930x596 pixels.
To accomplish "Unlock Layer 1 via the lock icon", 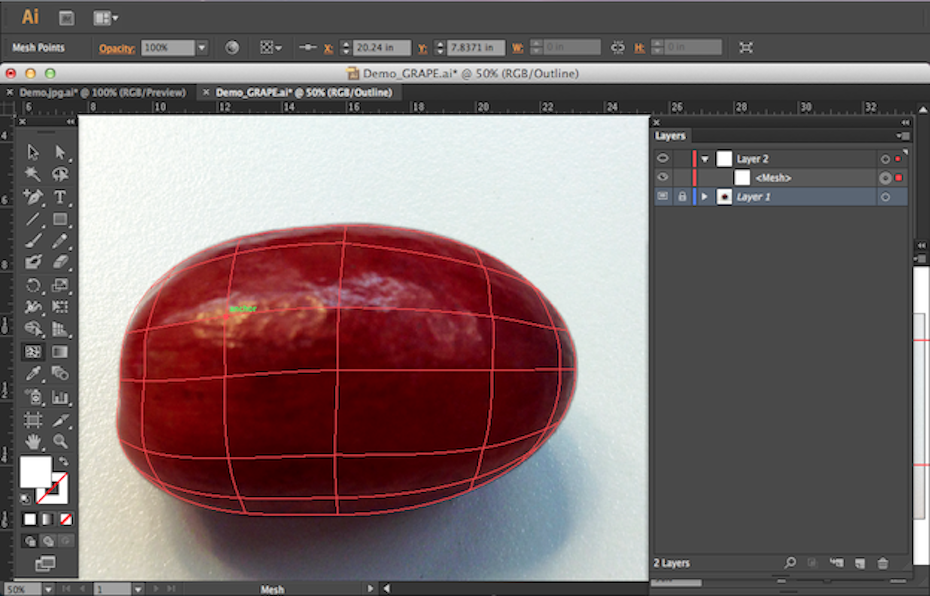I will click(682, 197).
